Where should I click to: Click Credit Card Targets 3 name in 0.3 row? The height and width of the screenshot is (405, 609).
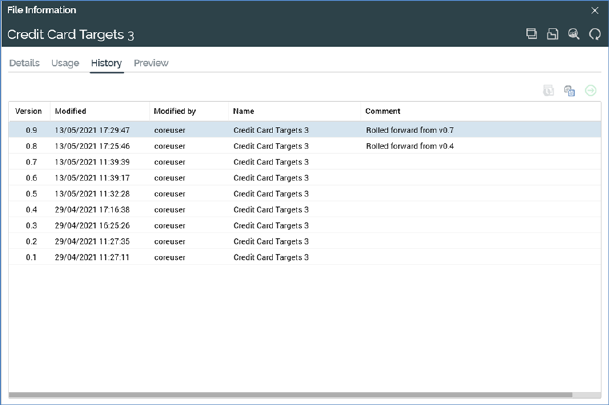[x=271, y=226]
